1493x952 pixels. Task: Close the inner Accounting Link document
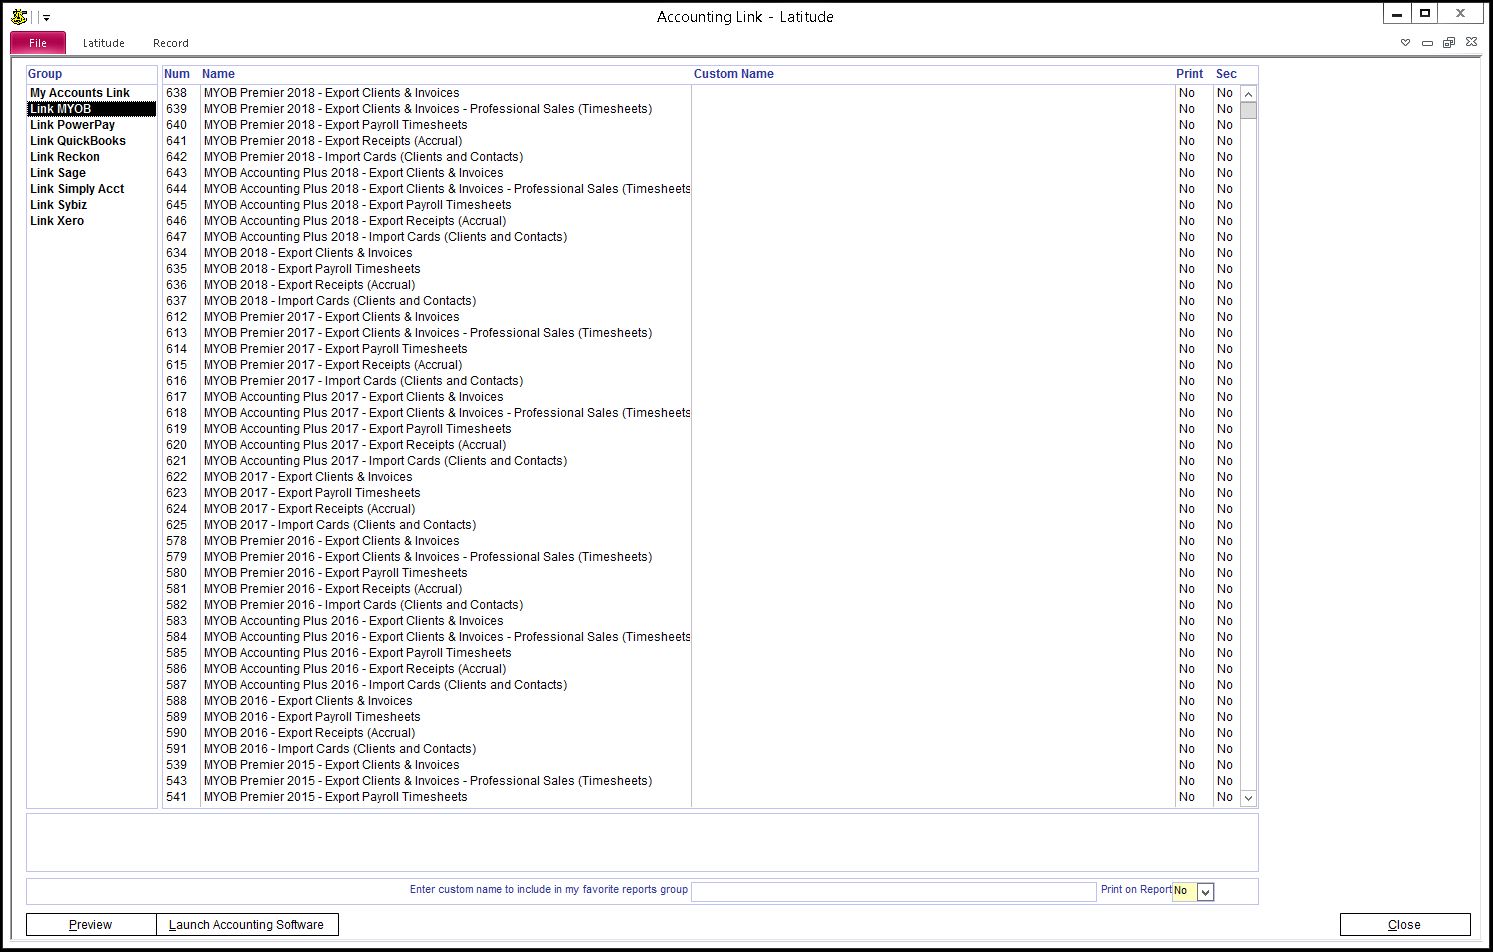(x=1471, y=43)
